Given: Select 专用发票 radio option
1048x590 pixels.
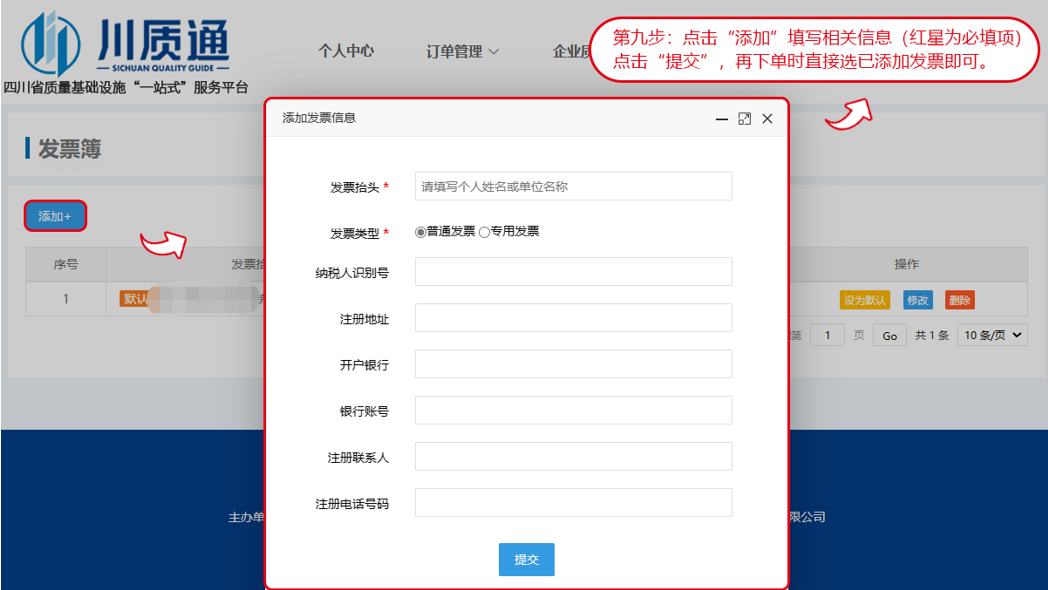Looking at the screenshot, I should coord(485,232).
